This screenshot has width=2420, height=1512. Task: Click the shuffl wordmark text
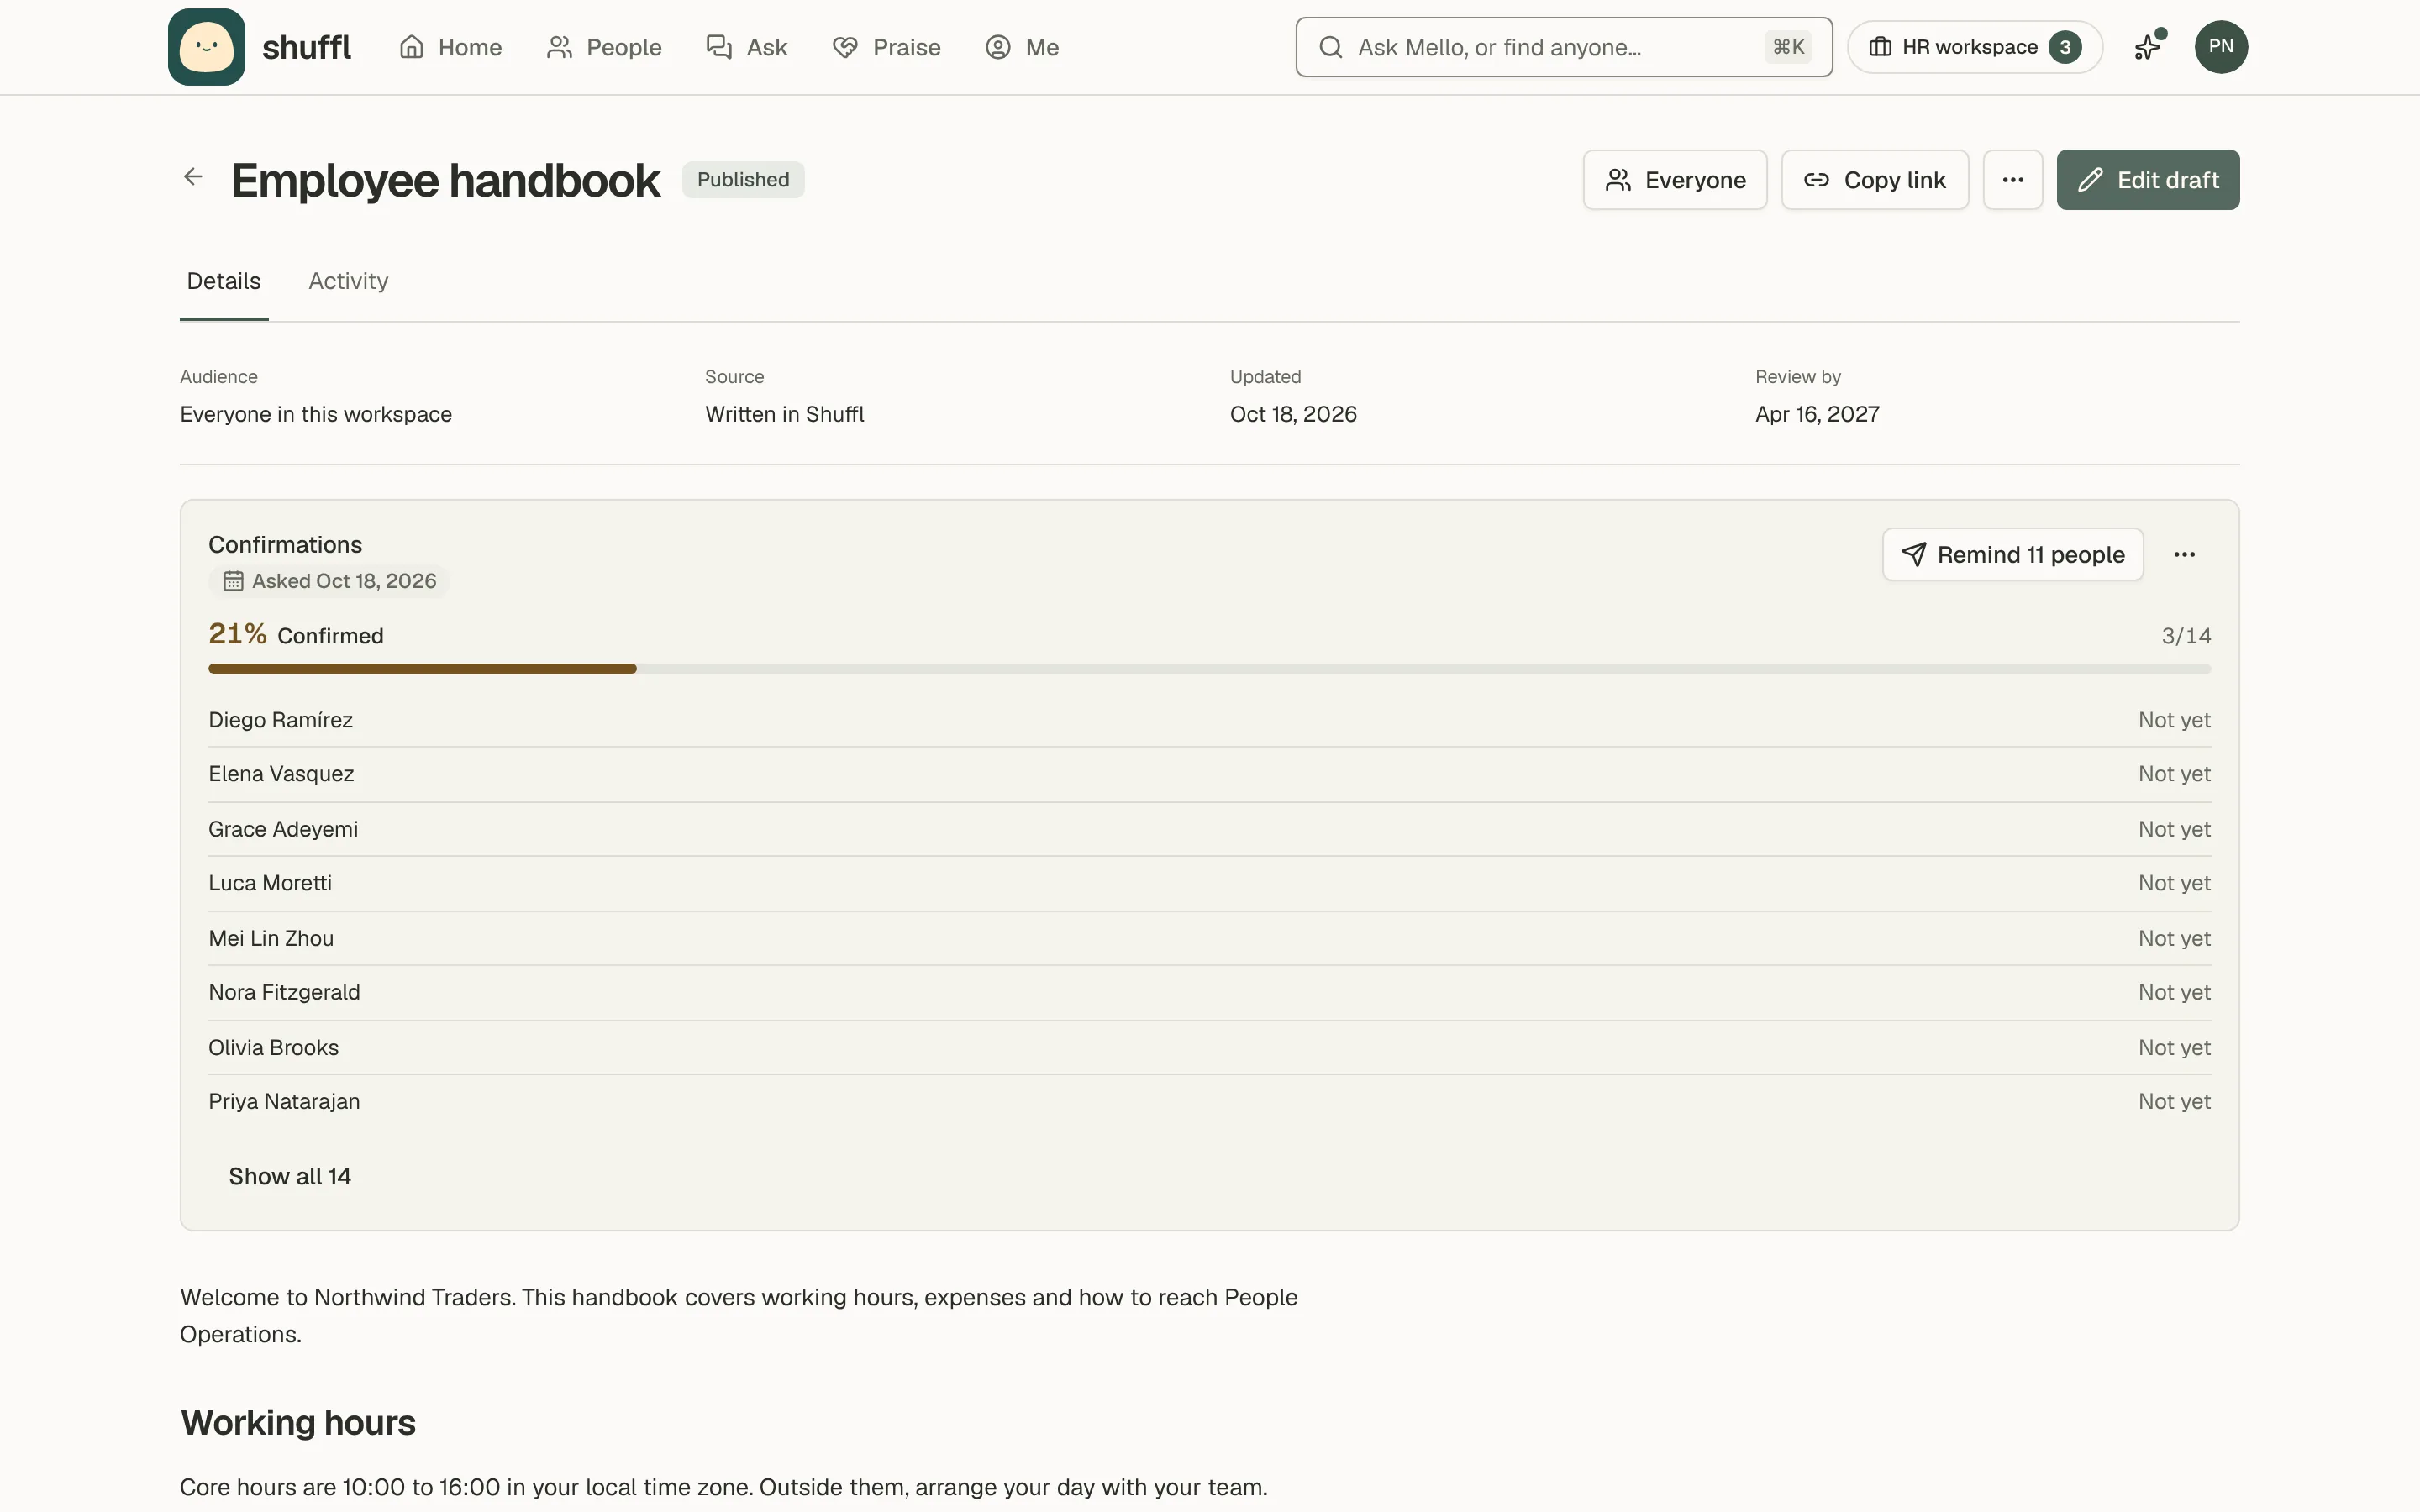(306, 47)
